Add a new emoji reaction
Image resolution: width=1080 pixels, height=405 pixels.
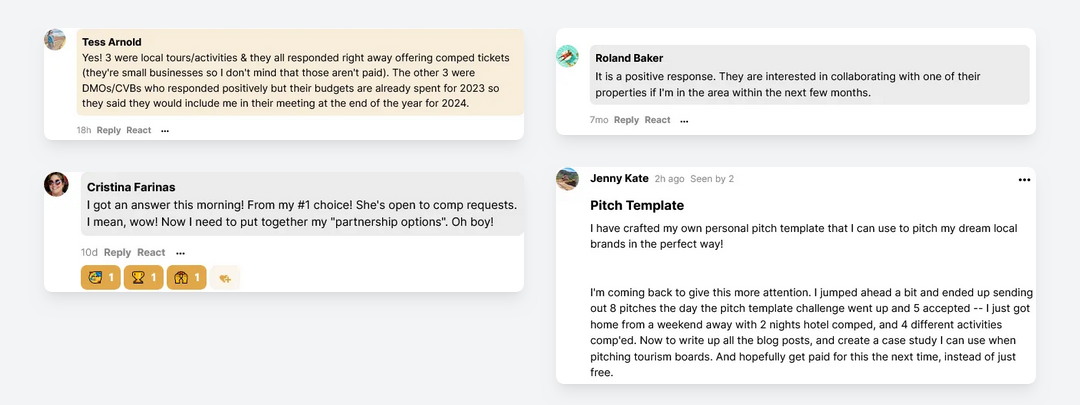coord(225,278)
